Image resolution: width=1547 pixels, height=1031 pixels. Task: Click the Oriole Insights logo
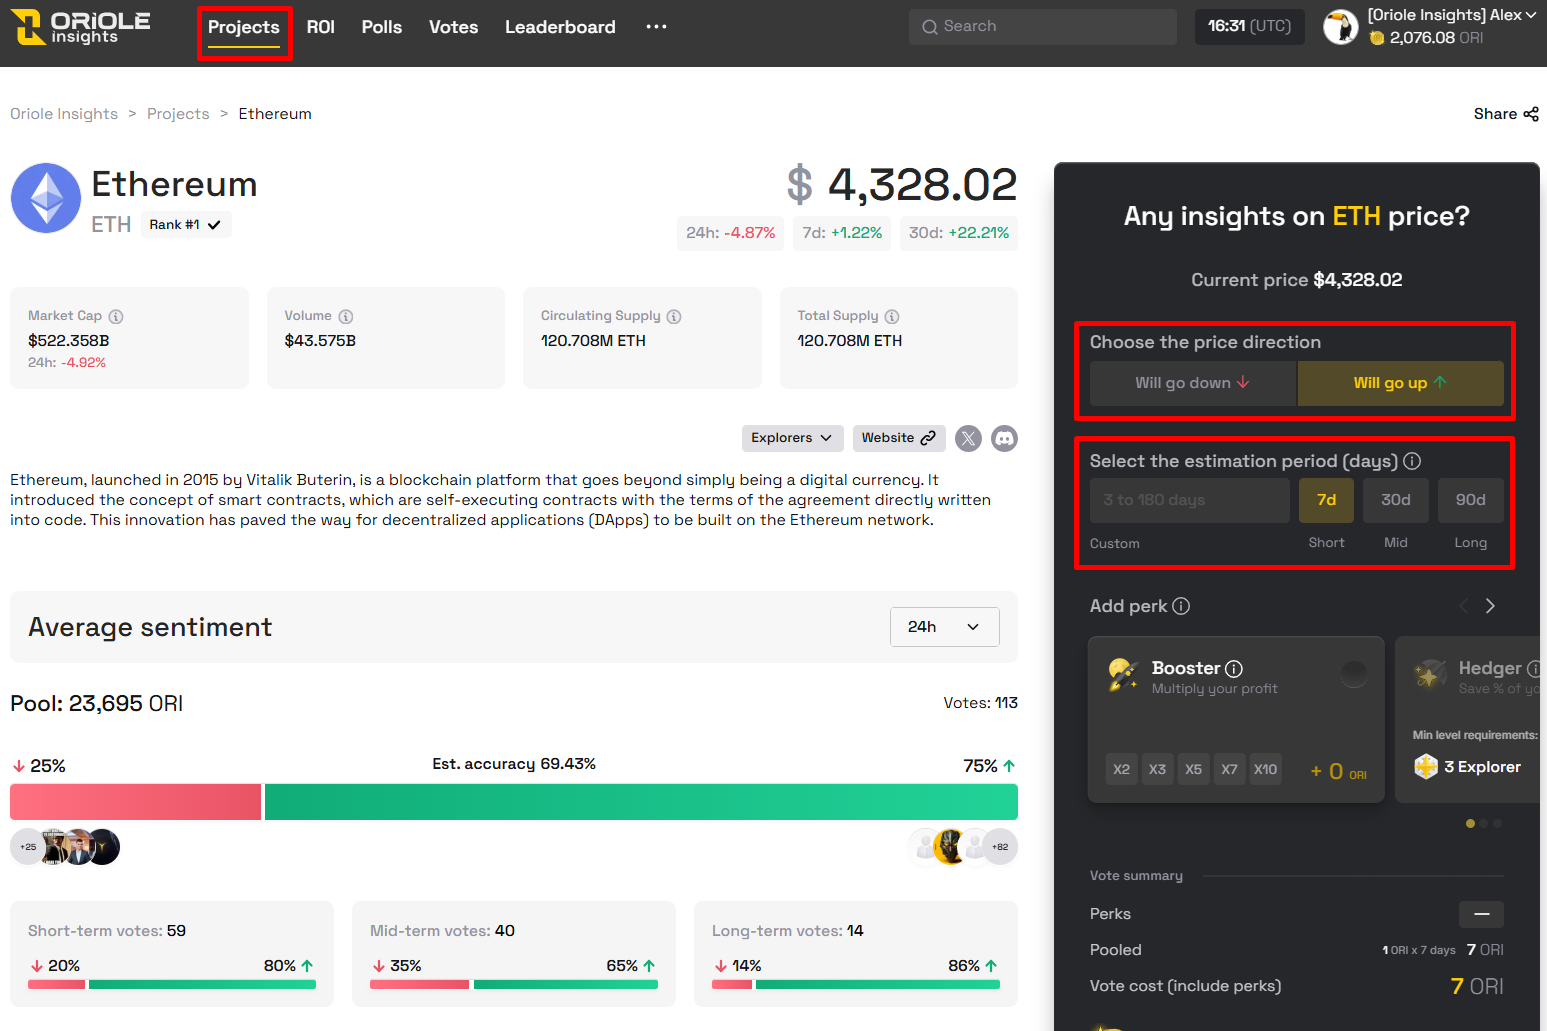tap(81, 27)
